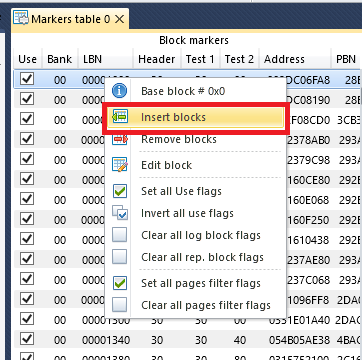Select the address cell 054B05AE38
362x360 pixels.
coord(299,340)
